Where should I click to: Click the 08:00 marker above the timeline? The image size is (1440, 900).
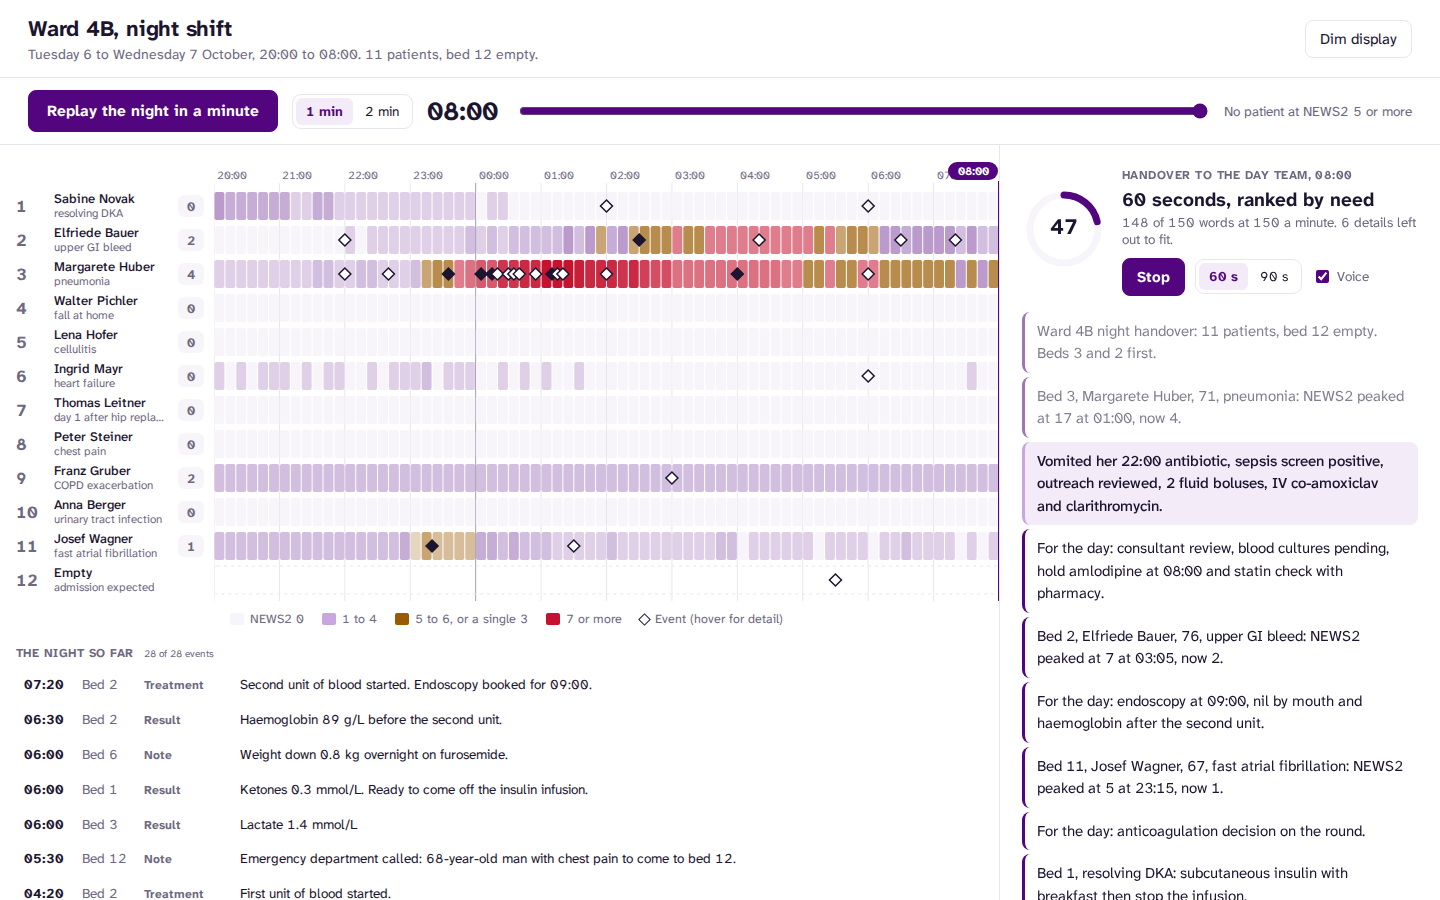[973, 171]
